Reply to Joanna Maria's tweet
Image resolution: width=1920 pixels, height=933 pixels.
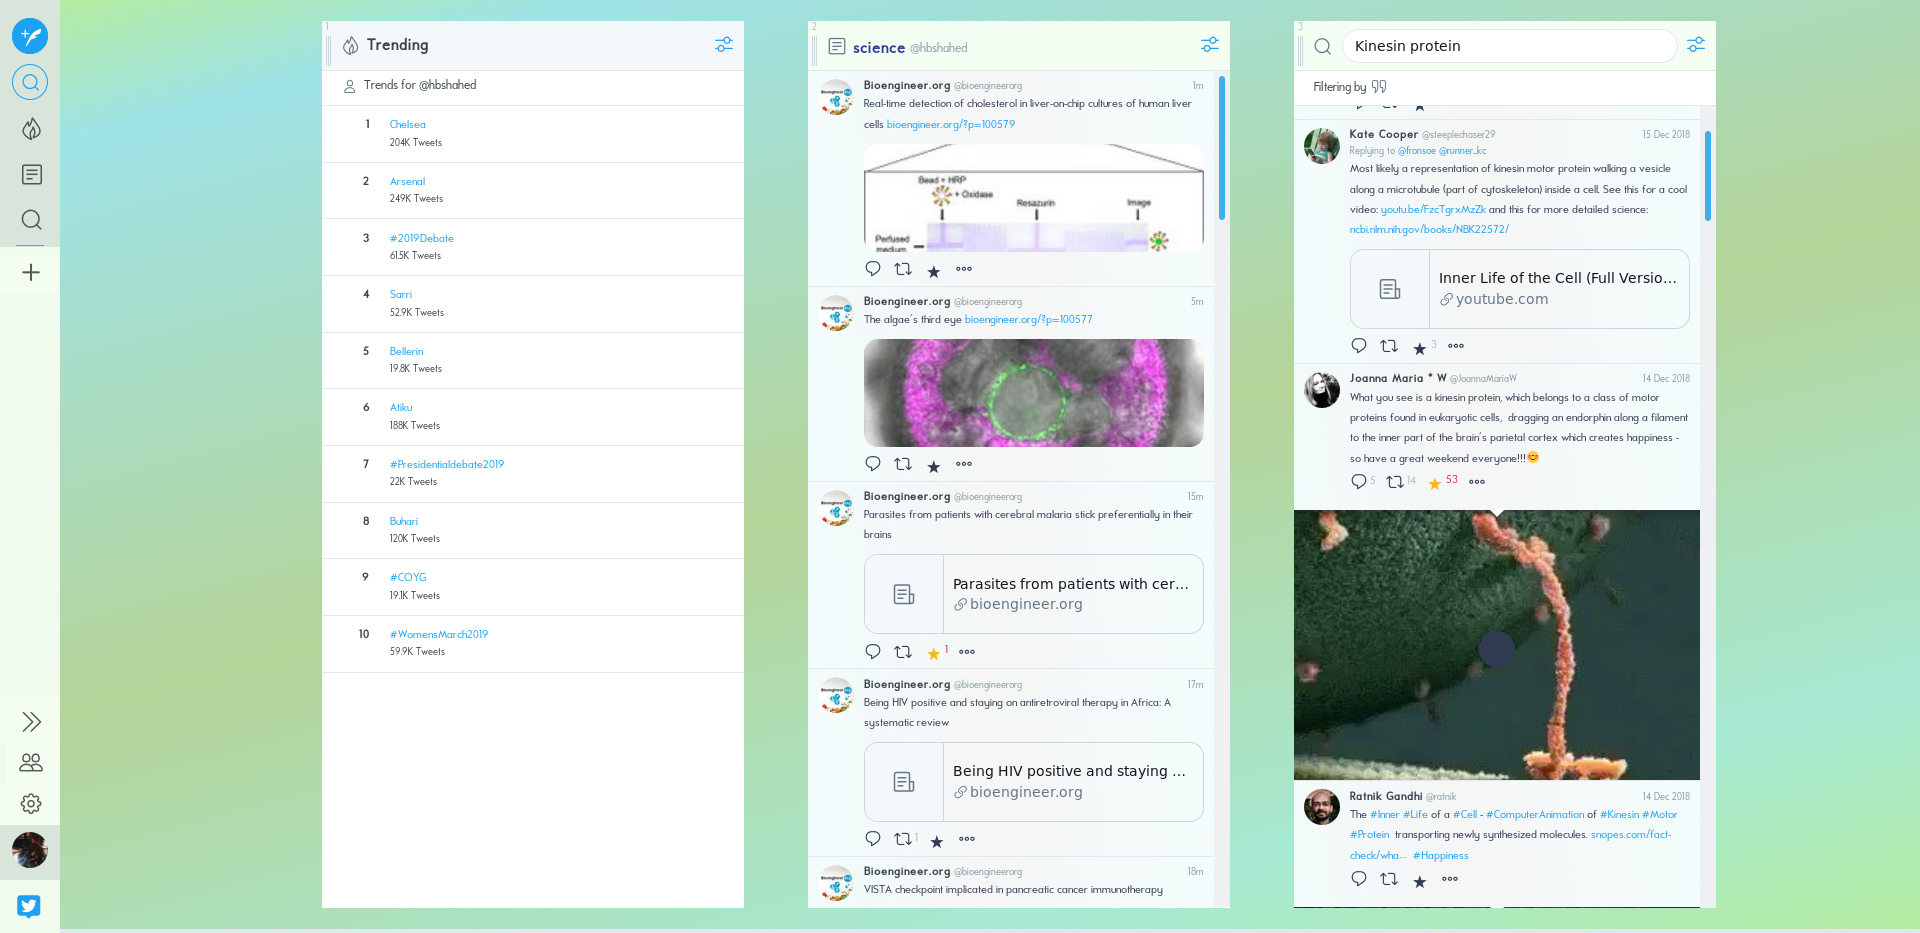coord(1359,482)
